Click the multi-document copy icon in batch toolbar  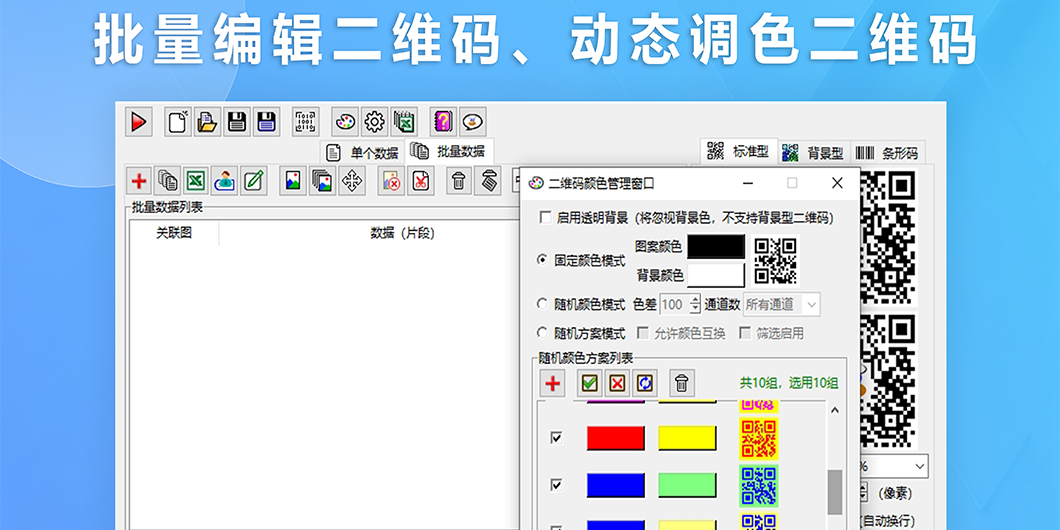click(x=168, y=180)
